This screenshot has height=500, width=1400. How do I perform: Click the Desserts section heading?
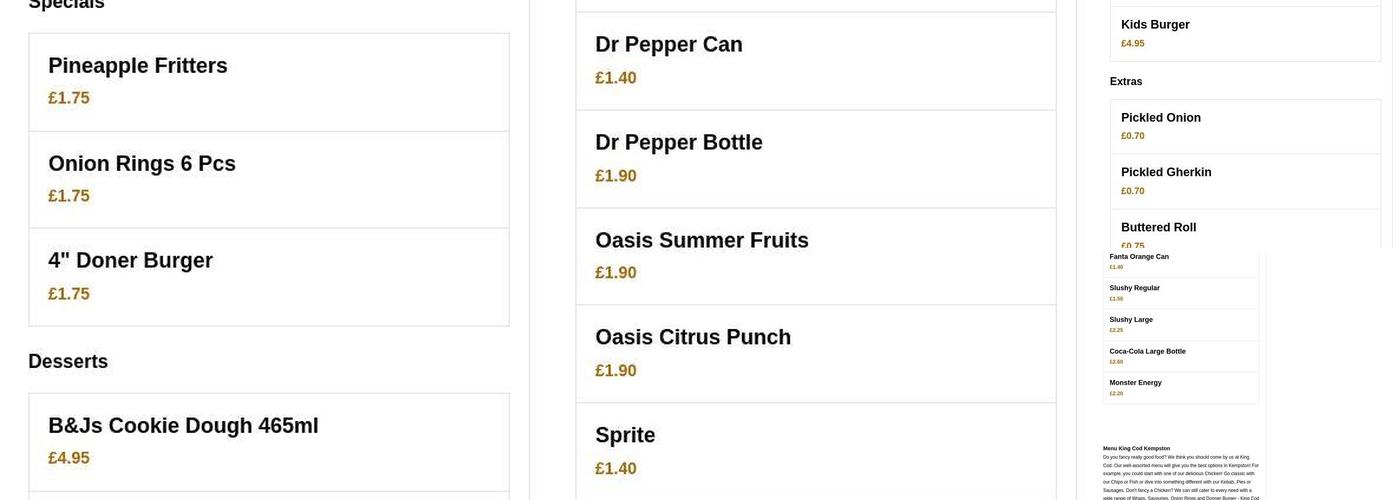click(68, 361)
